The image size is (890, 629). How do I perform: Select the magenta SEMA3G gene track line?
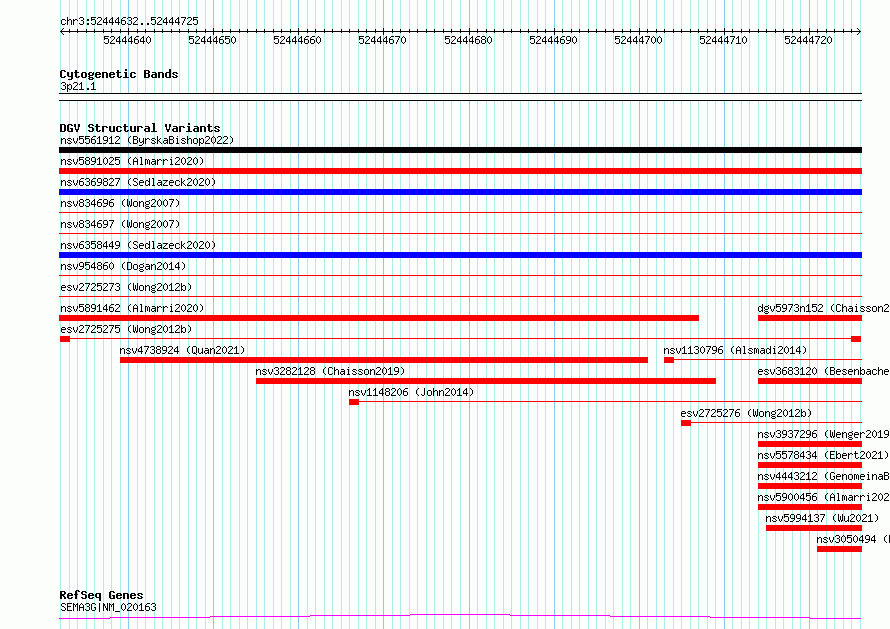[x=460, y=617]
